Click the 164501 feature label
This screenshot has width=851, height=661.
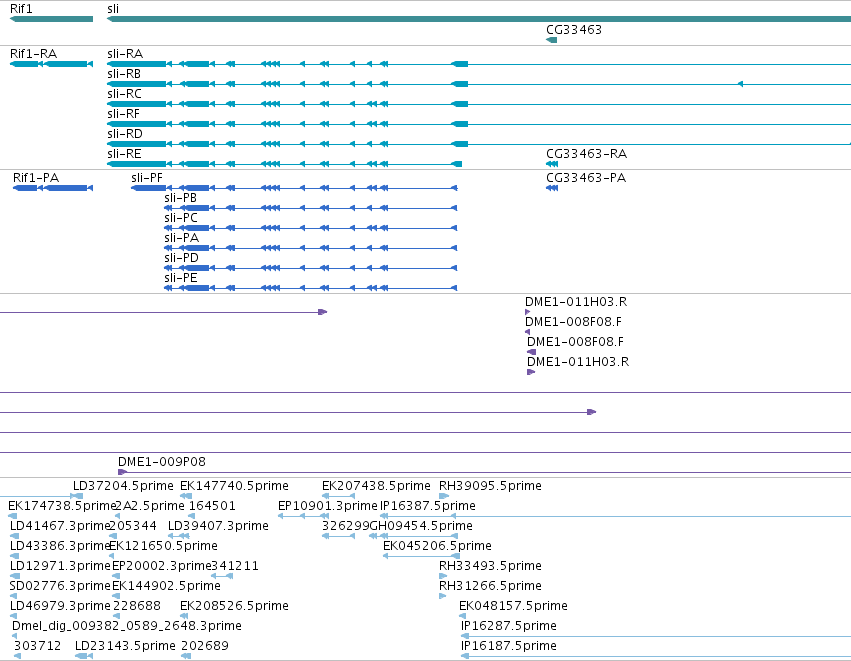212,506
